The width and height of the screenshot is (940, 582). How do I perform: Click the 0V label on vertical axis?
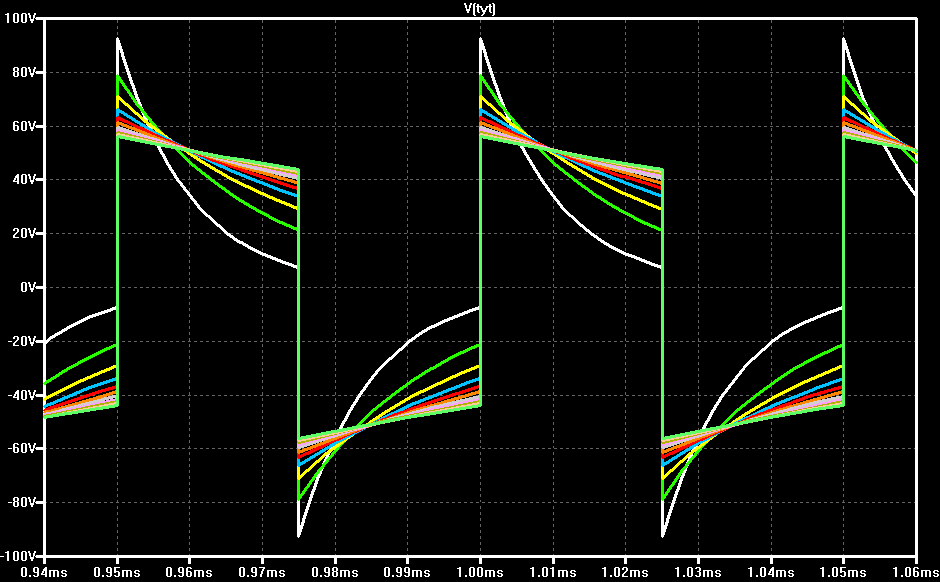pyautogui.click(x=28, y=288)
